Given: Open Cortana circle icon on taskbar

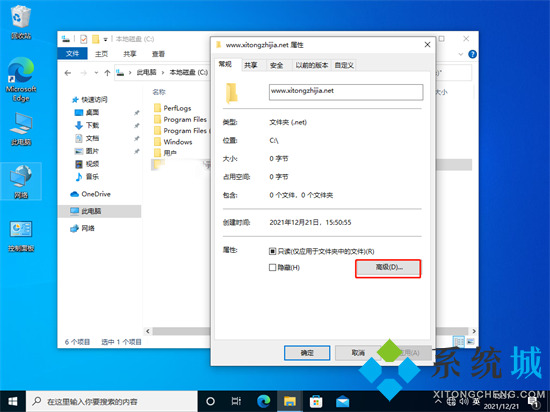Looking at the screenshot, I should pyautogui.click(x=210, y=401).
